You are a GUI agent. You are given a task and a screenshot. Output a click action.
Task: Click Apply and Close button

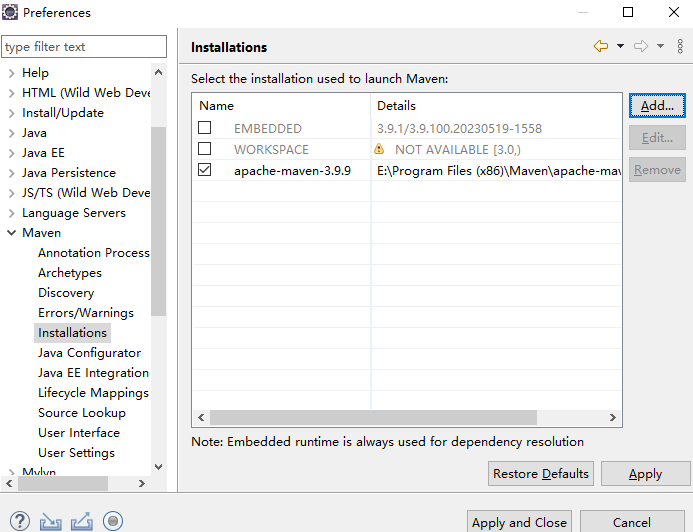519,522
